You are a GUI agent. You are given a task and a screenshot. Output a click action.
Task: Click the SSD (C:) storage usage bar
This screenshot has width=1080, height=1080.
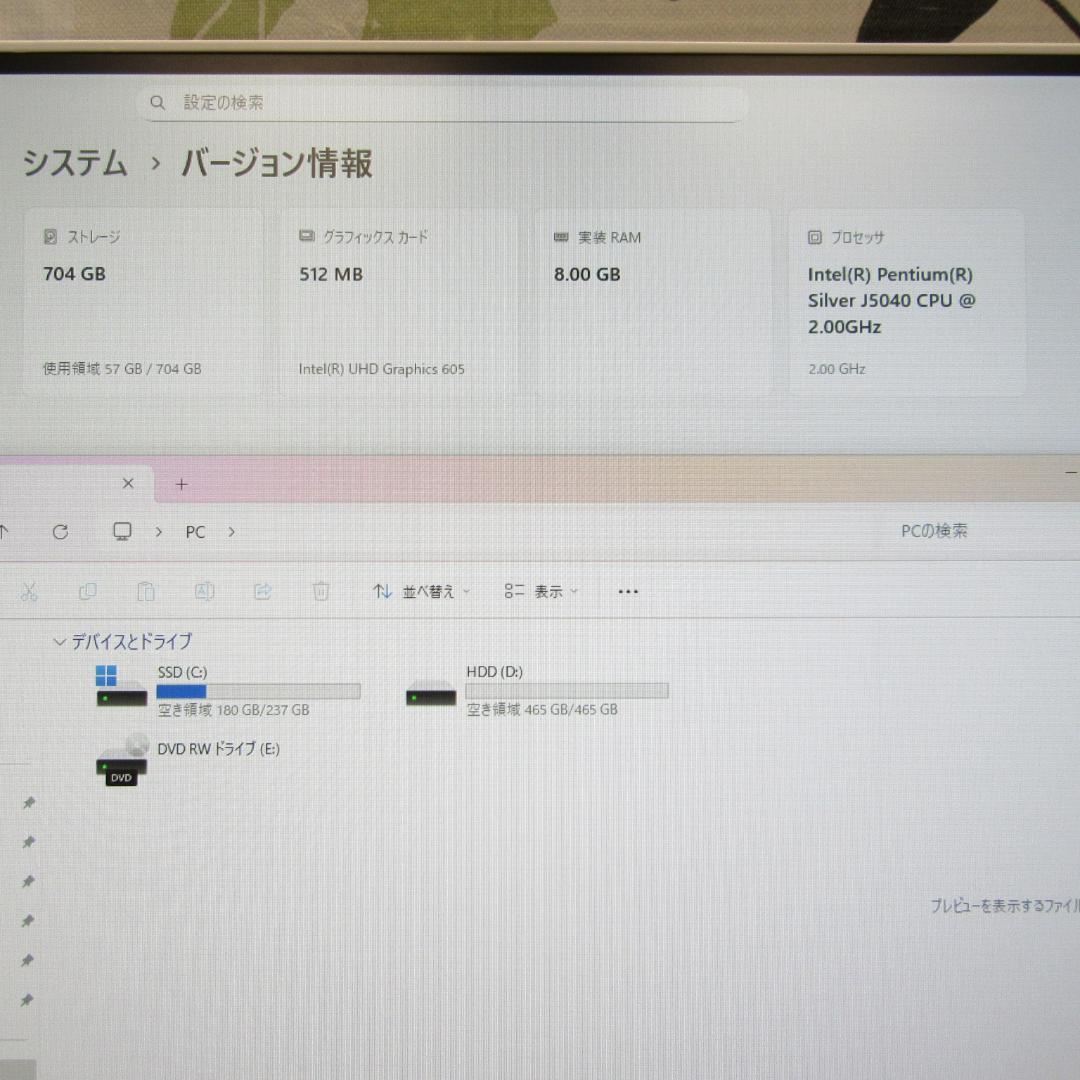coord(258,690)
